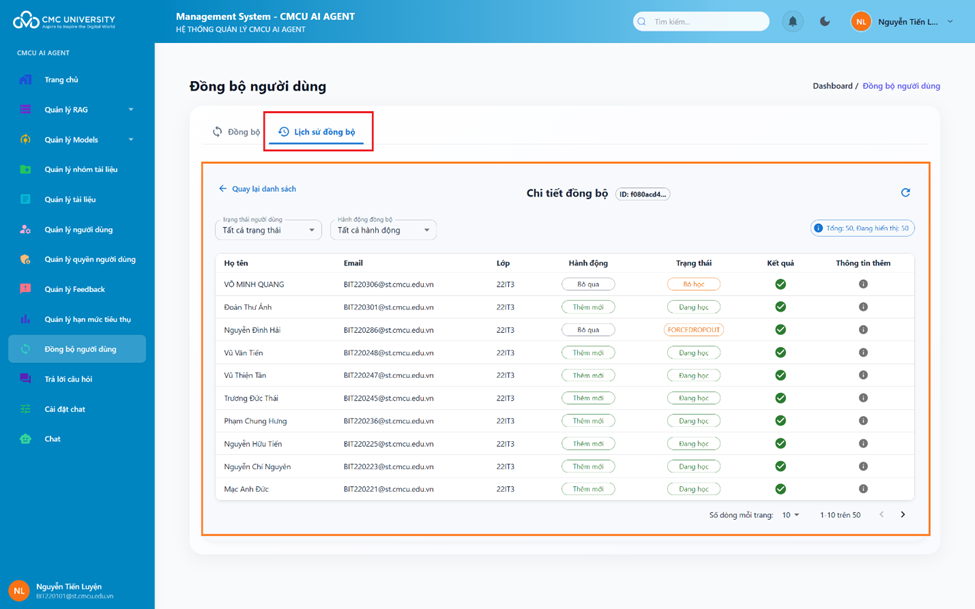Open info icon for Mạc Anh Đức row
This screenshot has width=975, height=609.
tap(863, 489)
